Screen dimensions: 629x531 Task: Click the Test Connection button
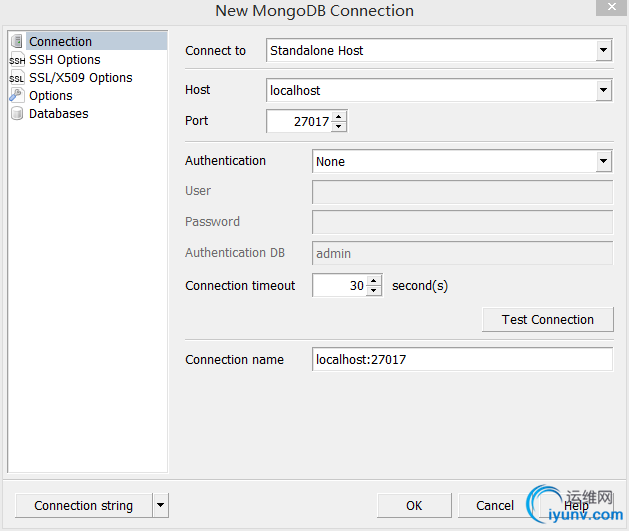coord(548,320)
